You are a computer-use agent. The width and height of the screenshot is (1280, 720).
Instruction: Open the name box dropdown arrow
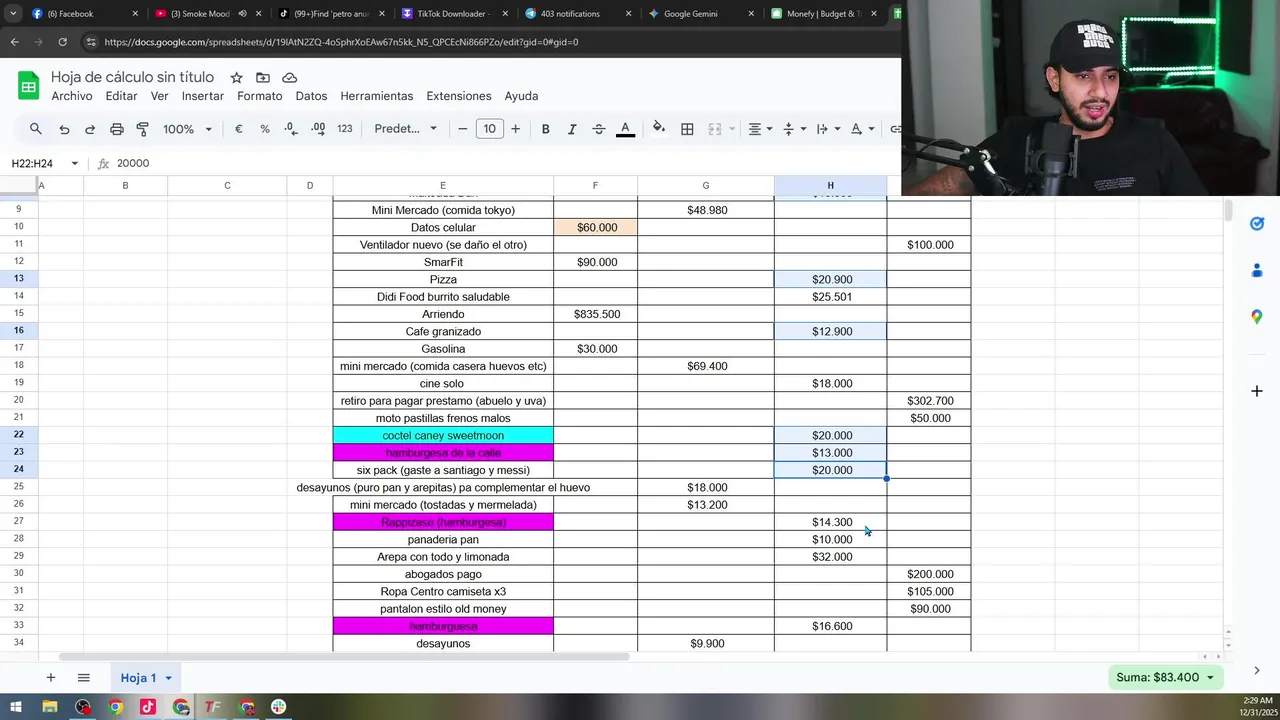click(x=74, y=163)
